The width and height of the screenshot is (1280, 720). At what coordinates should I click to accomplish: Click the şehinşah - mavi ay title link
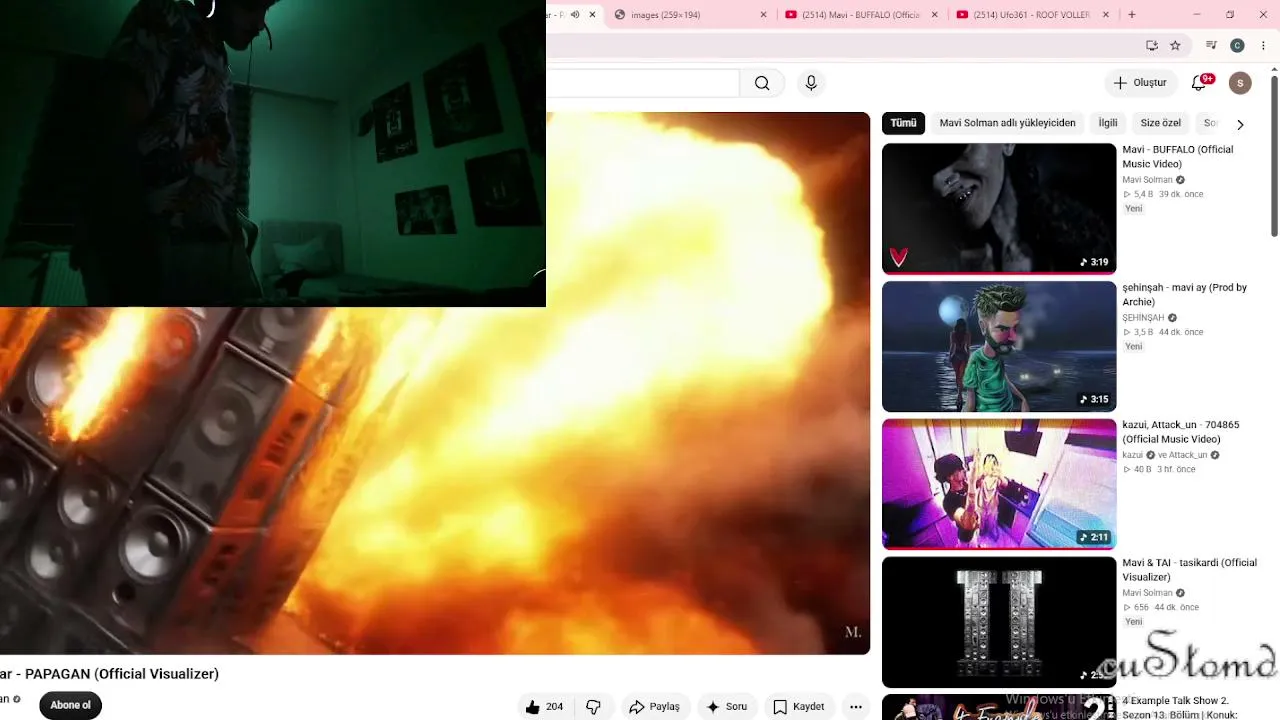(1184, 294)
